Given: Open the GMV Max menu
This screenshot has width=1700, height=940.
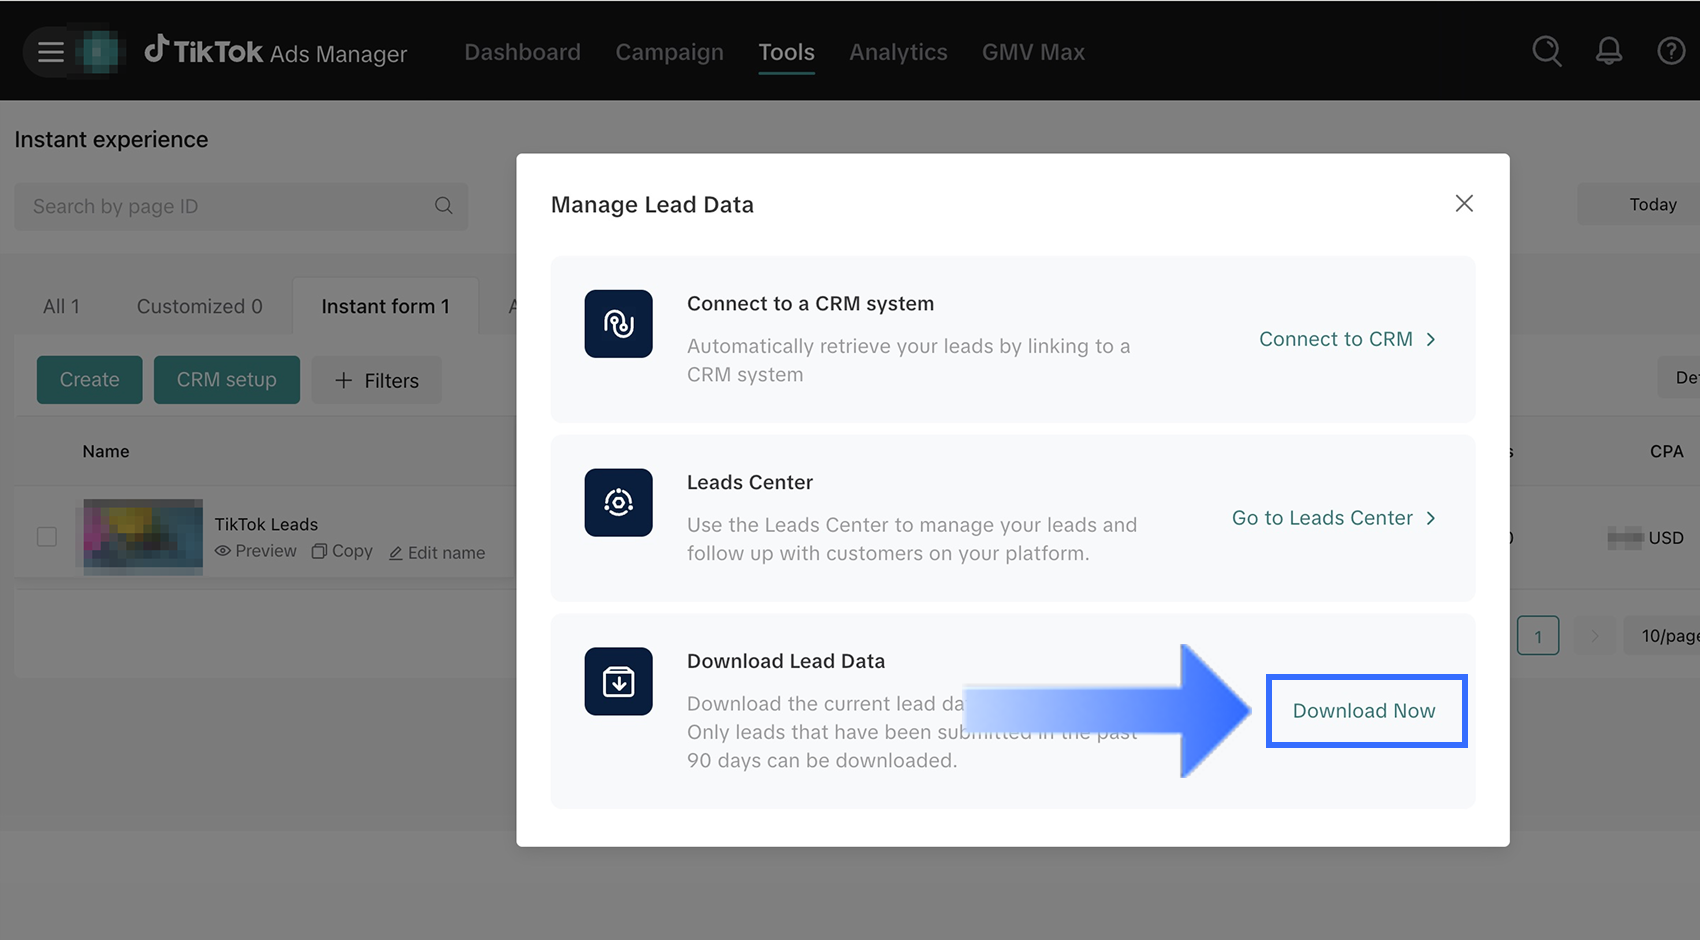Looking at the screenshot, I should click(1033, 52).
